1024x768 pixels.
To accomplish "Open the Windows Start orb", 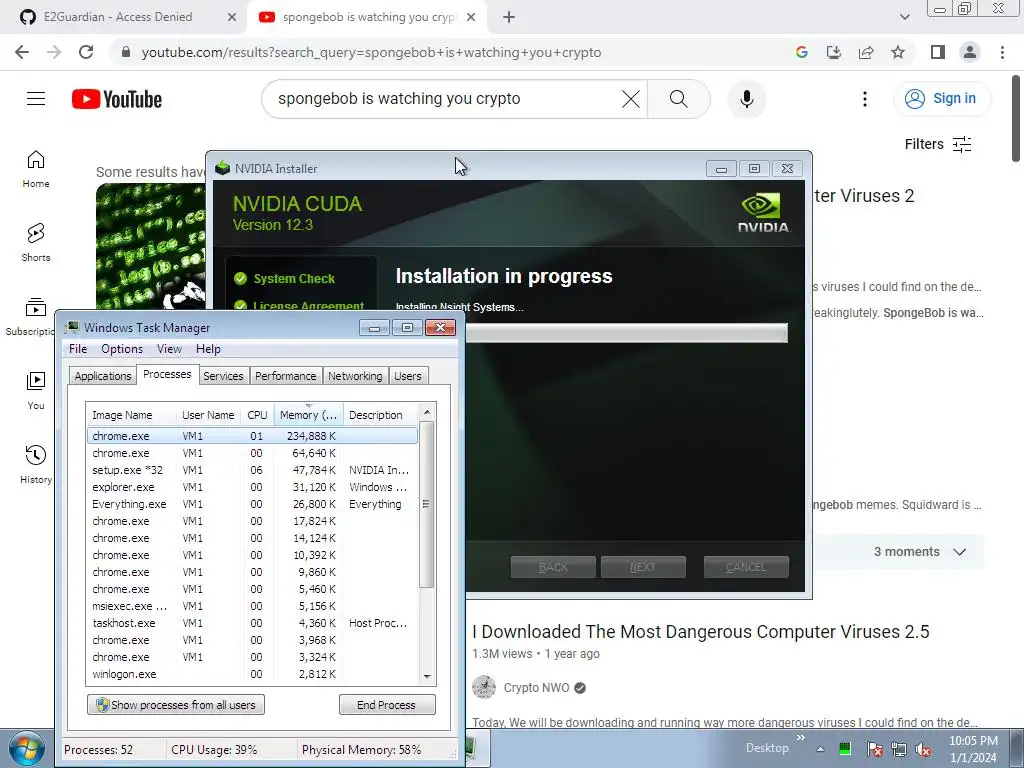I will pyautogui.click(x=27, y=749).
